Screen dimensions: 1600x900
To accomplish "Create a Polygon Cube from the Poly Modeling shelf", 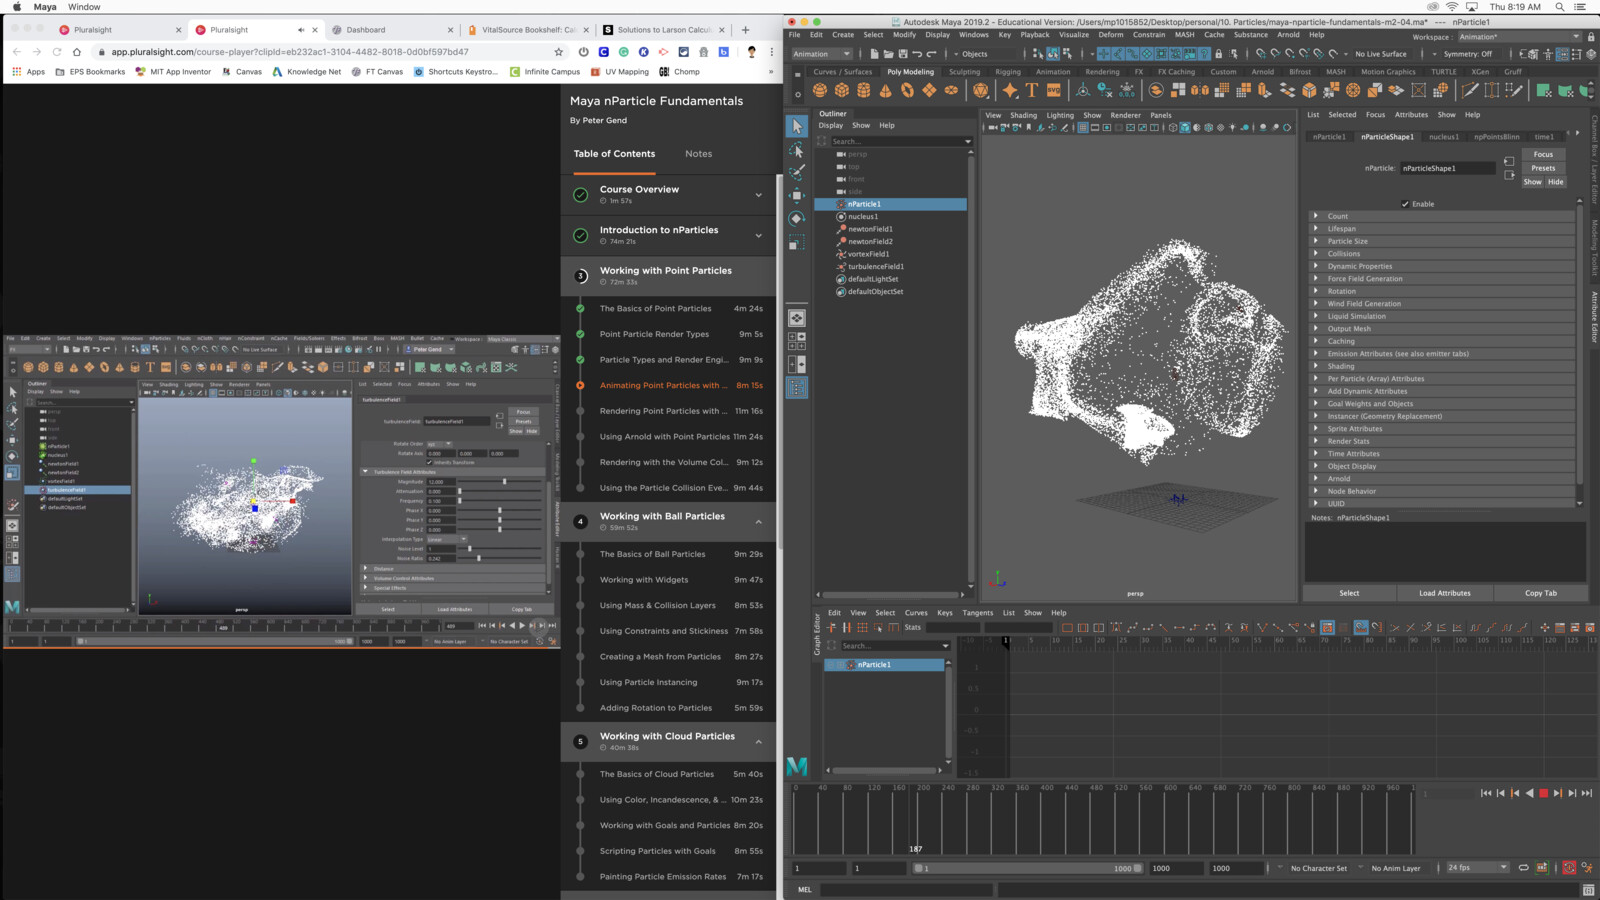I will [843, 90].
